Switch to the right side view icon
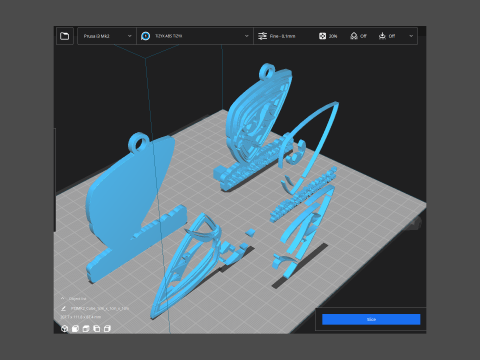 [x=107, y=329]
